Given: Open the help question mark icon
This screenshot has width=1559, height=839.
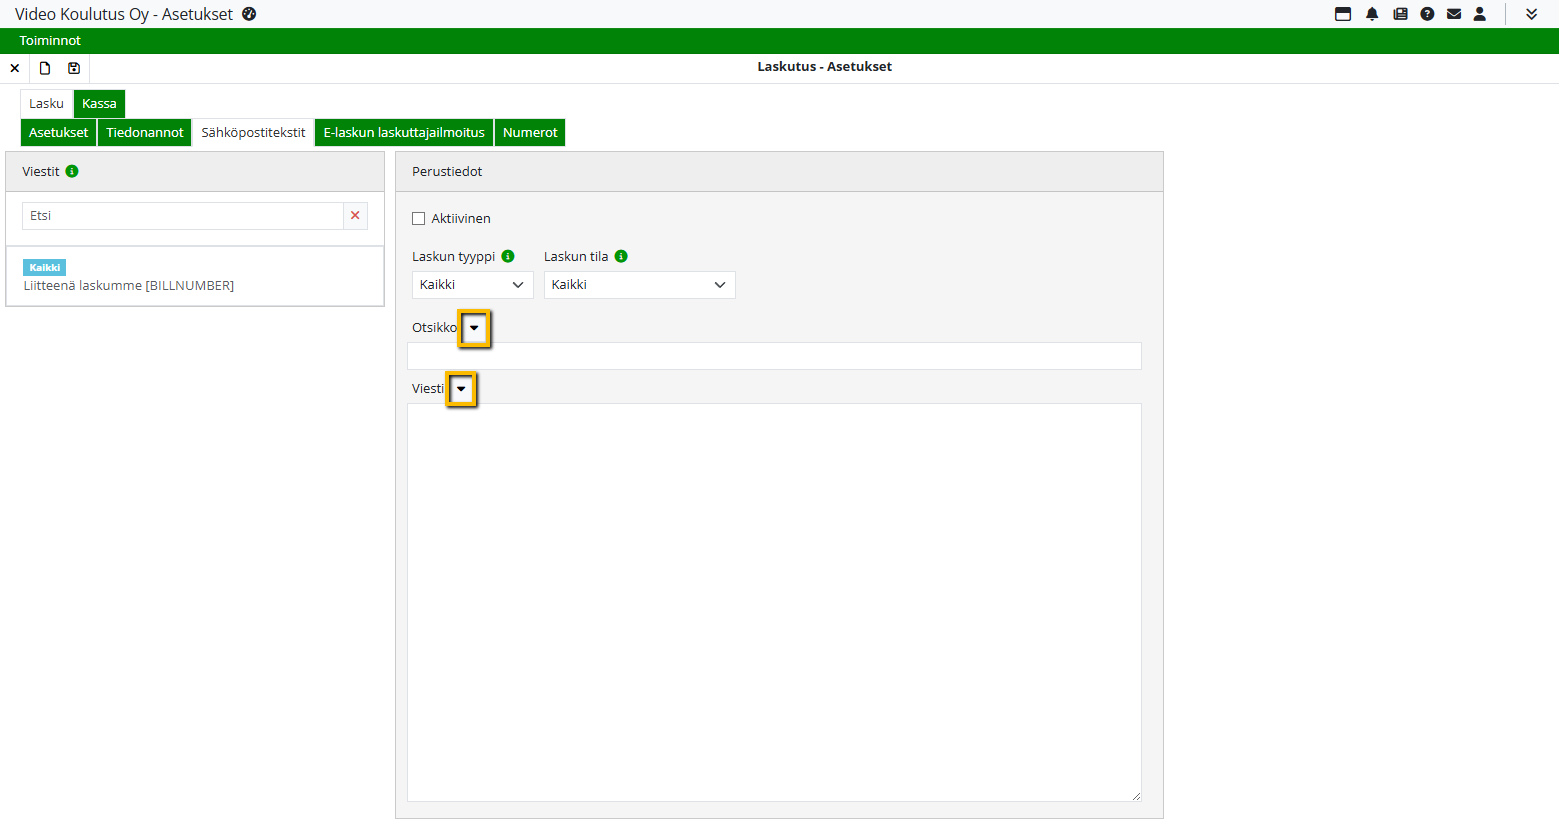Looking at the screenshot, I should click(x=1427, y=14).
